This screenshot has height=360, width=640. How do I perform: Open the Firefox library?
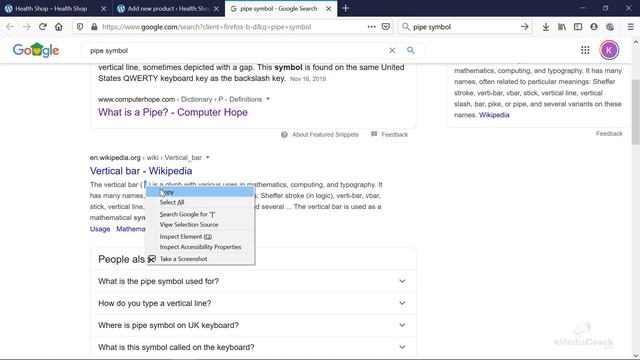click(562, 27)
